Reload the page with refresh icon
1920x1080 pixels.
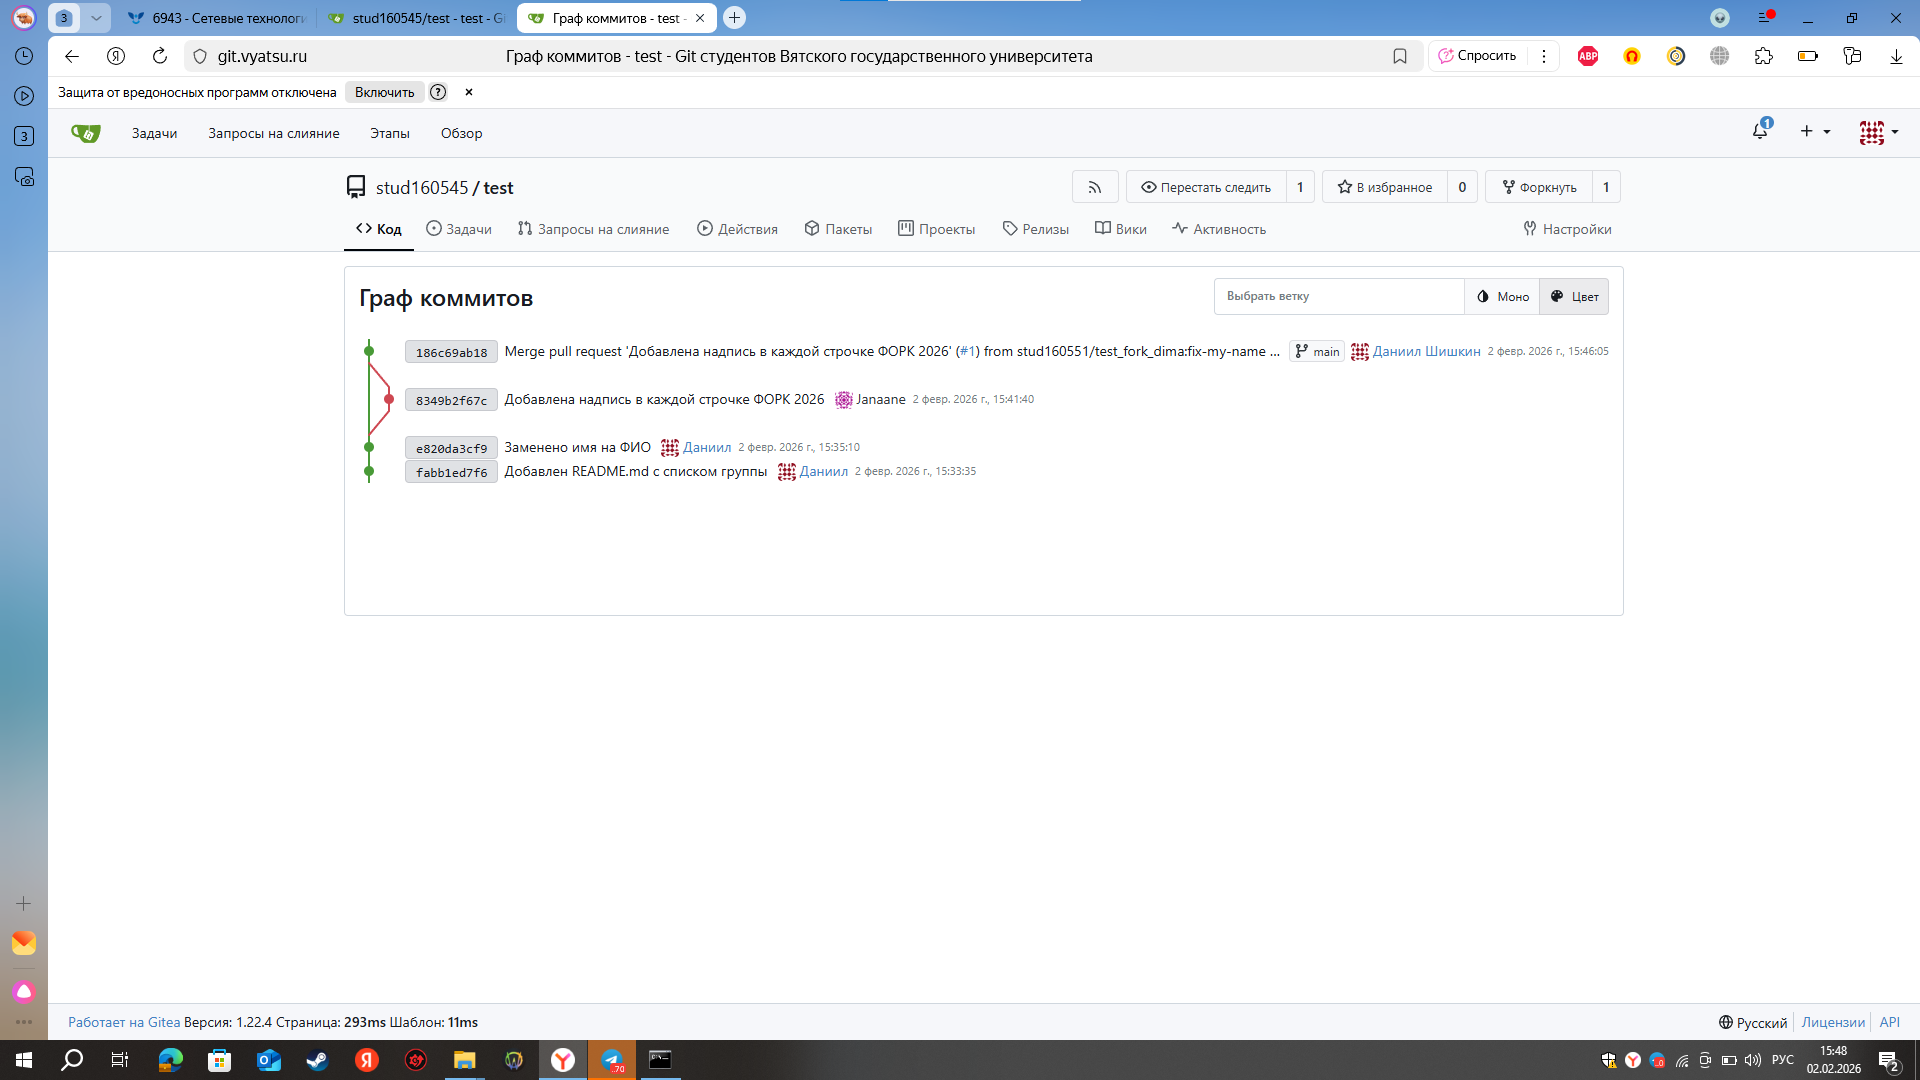(160, 56)
